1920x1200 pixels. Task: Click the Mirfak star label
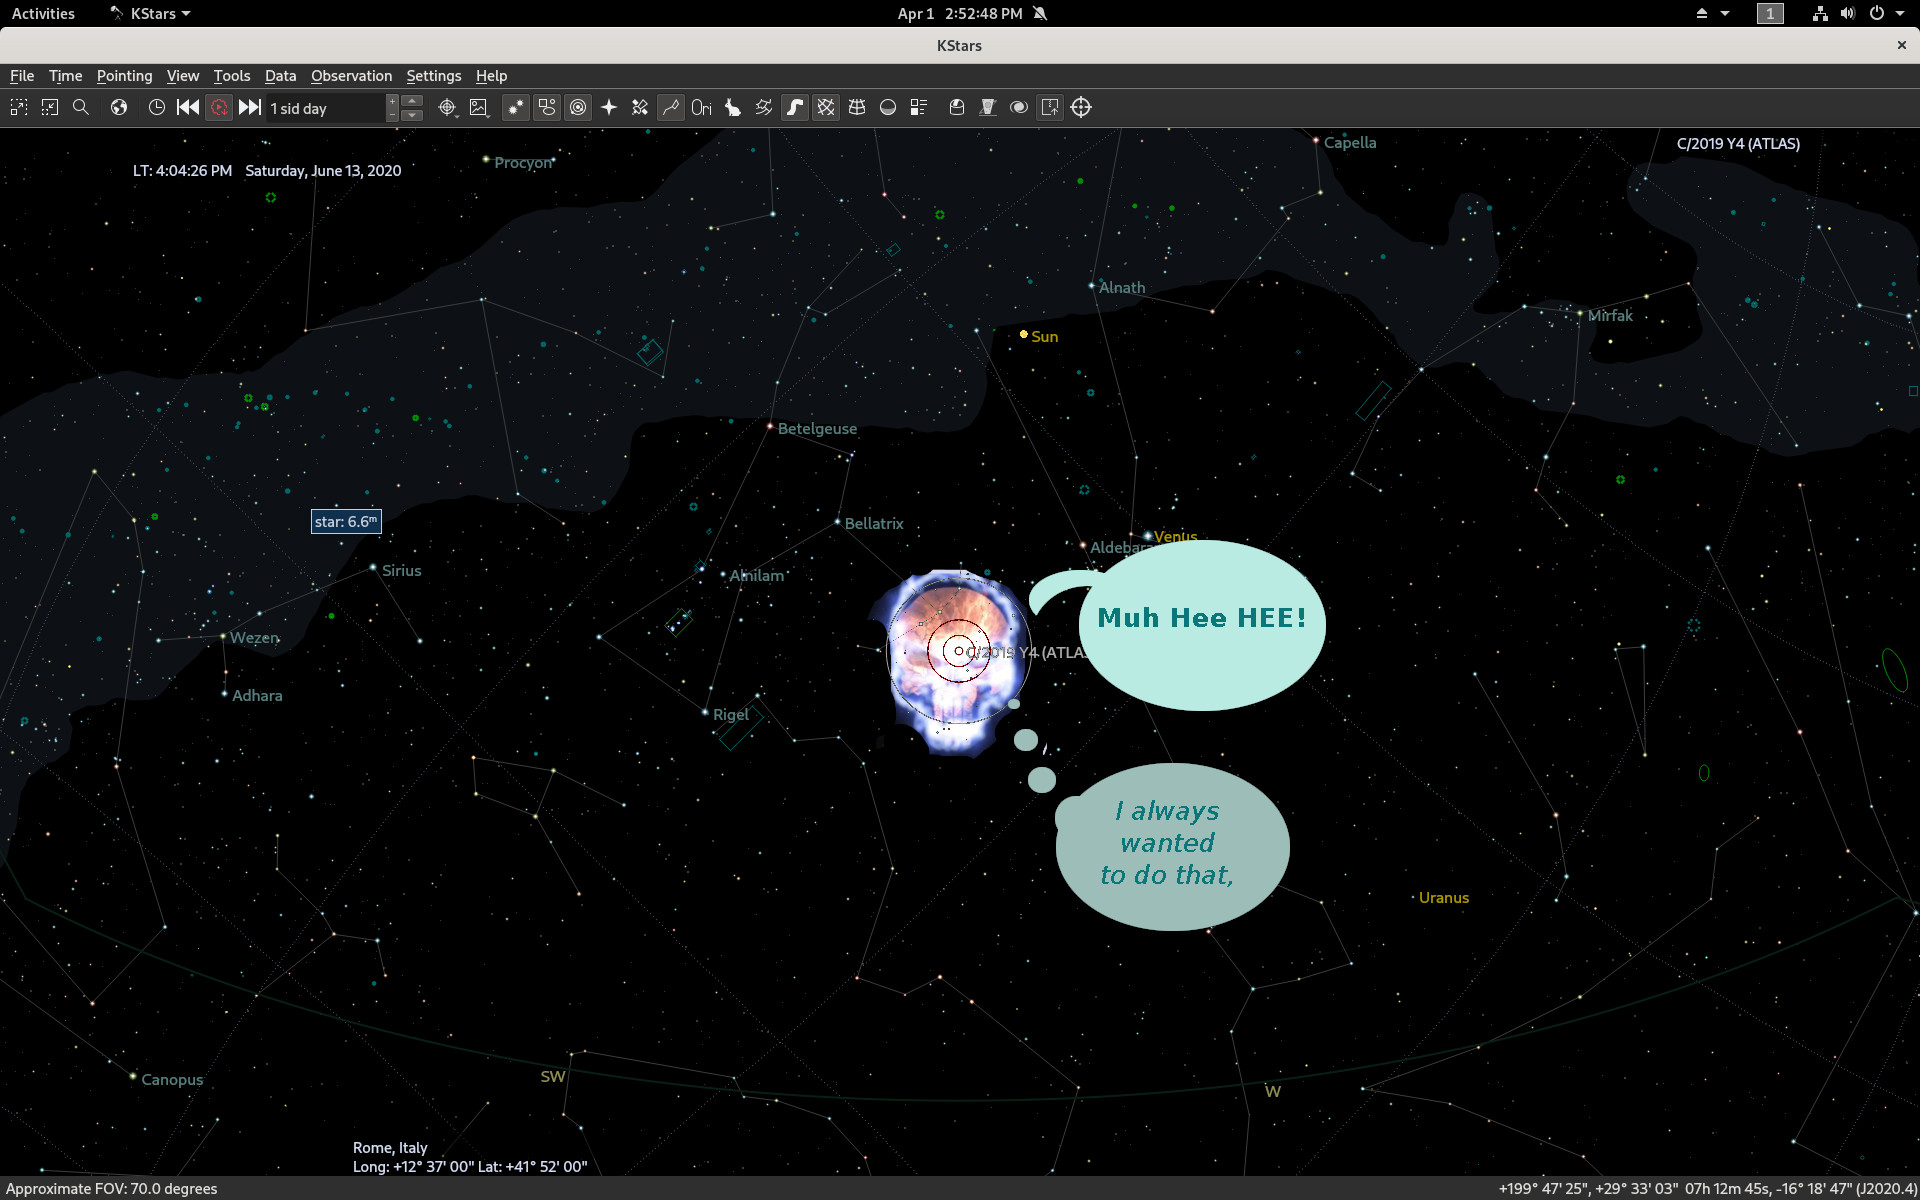click(1610, 315)
